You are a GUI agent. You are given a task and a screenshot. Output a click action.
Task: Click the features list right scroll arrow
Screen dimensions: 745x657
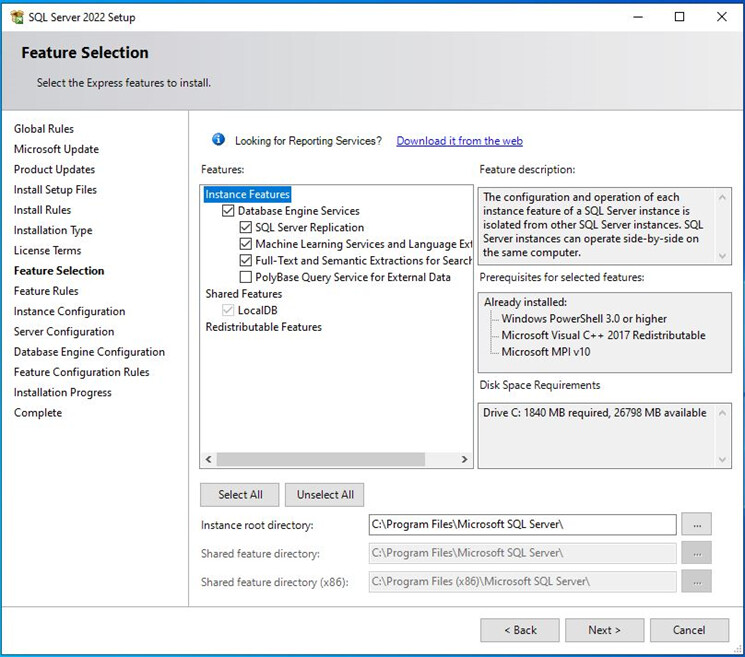tap(464, 459)
